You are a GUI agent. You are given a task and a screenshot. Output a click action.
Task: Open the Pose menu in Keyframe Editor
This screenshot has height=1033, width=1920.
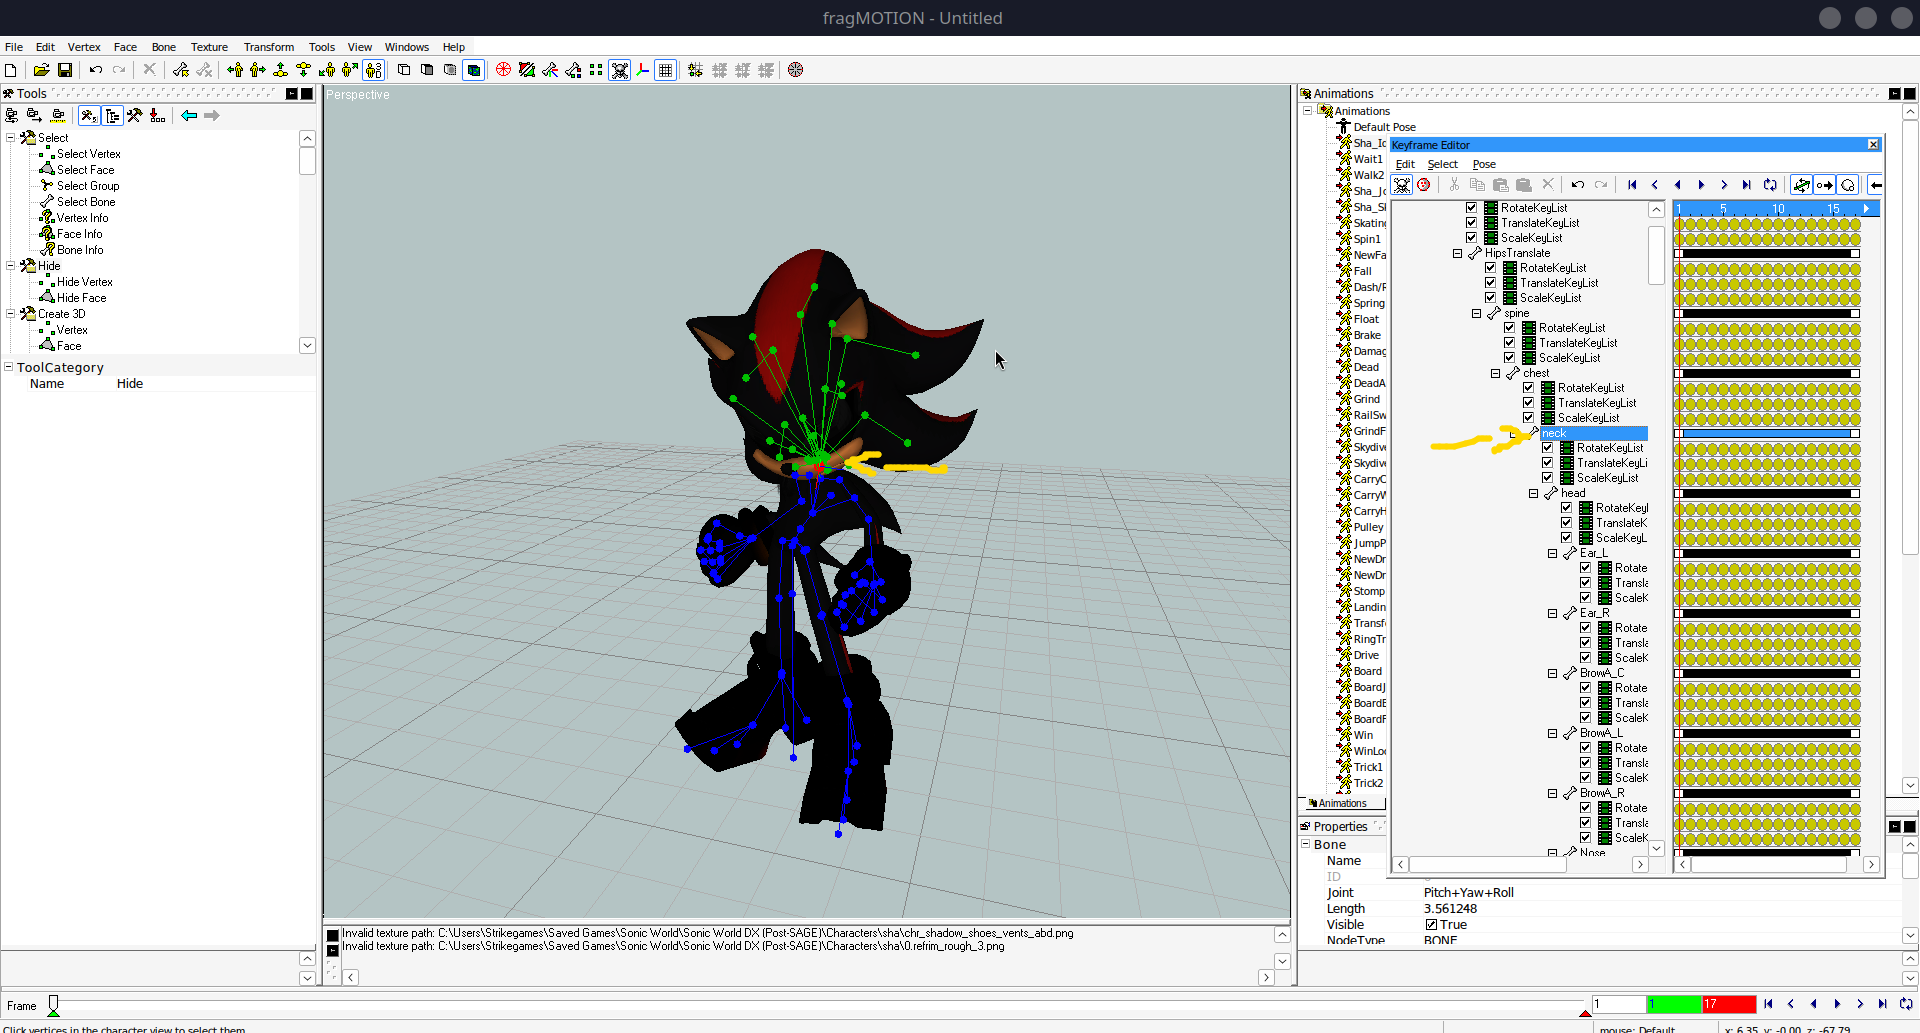tap(1484, 164)
